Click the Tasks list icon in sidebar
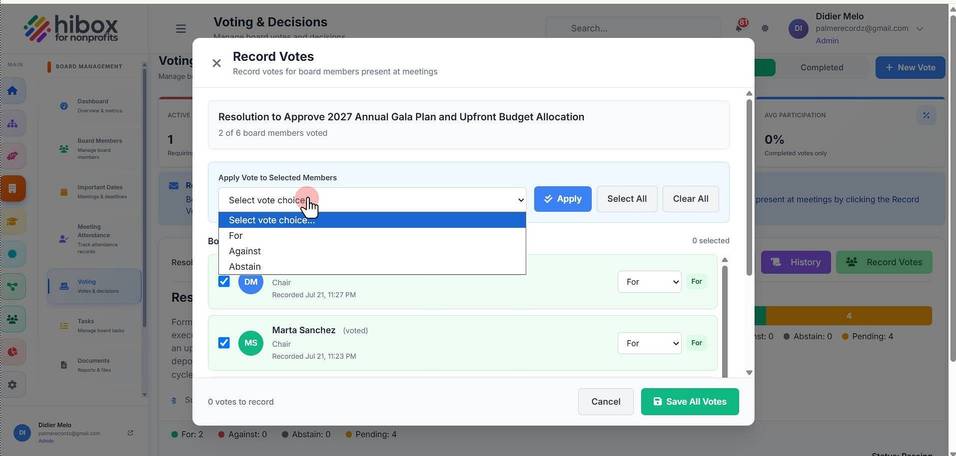This screenshot has width=956, height=456. click(64, 326)
